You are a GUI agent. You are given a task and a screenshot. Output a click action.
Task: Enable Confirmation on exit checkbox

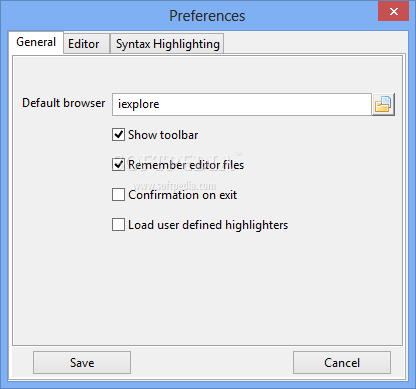click(118, 195)
